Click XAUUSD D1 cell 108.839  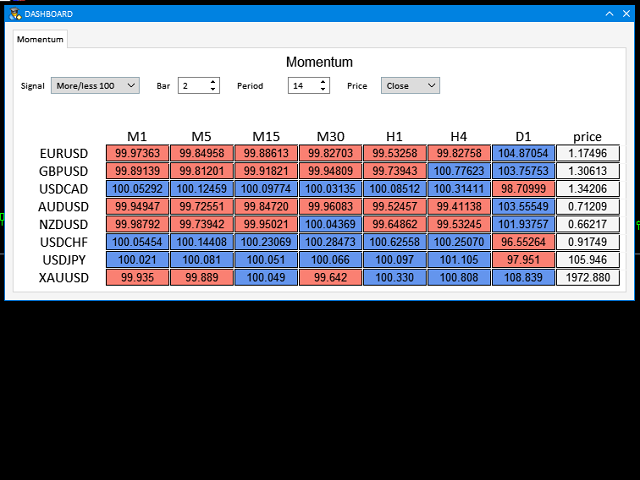click(523, 277)
